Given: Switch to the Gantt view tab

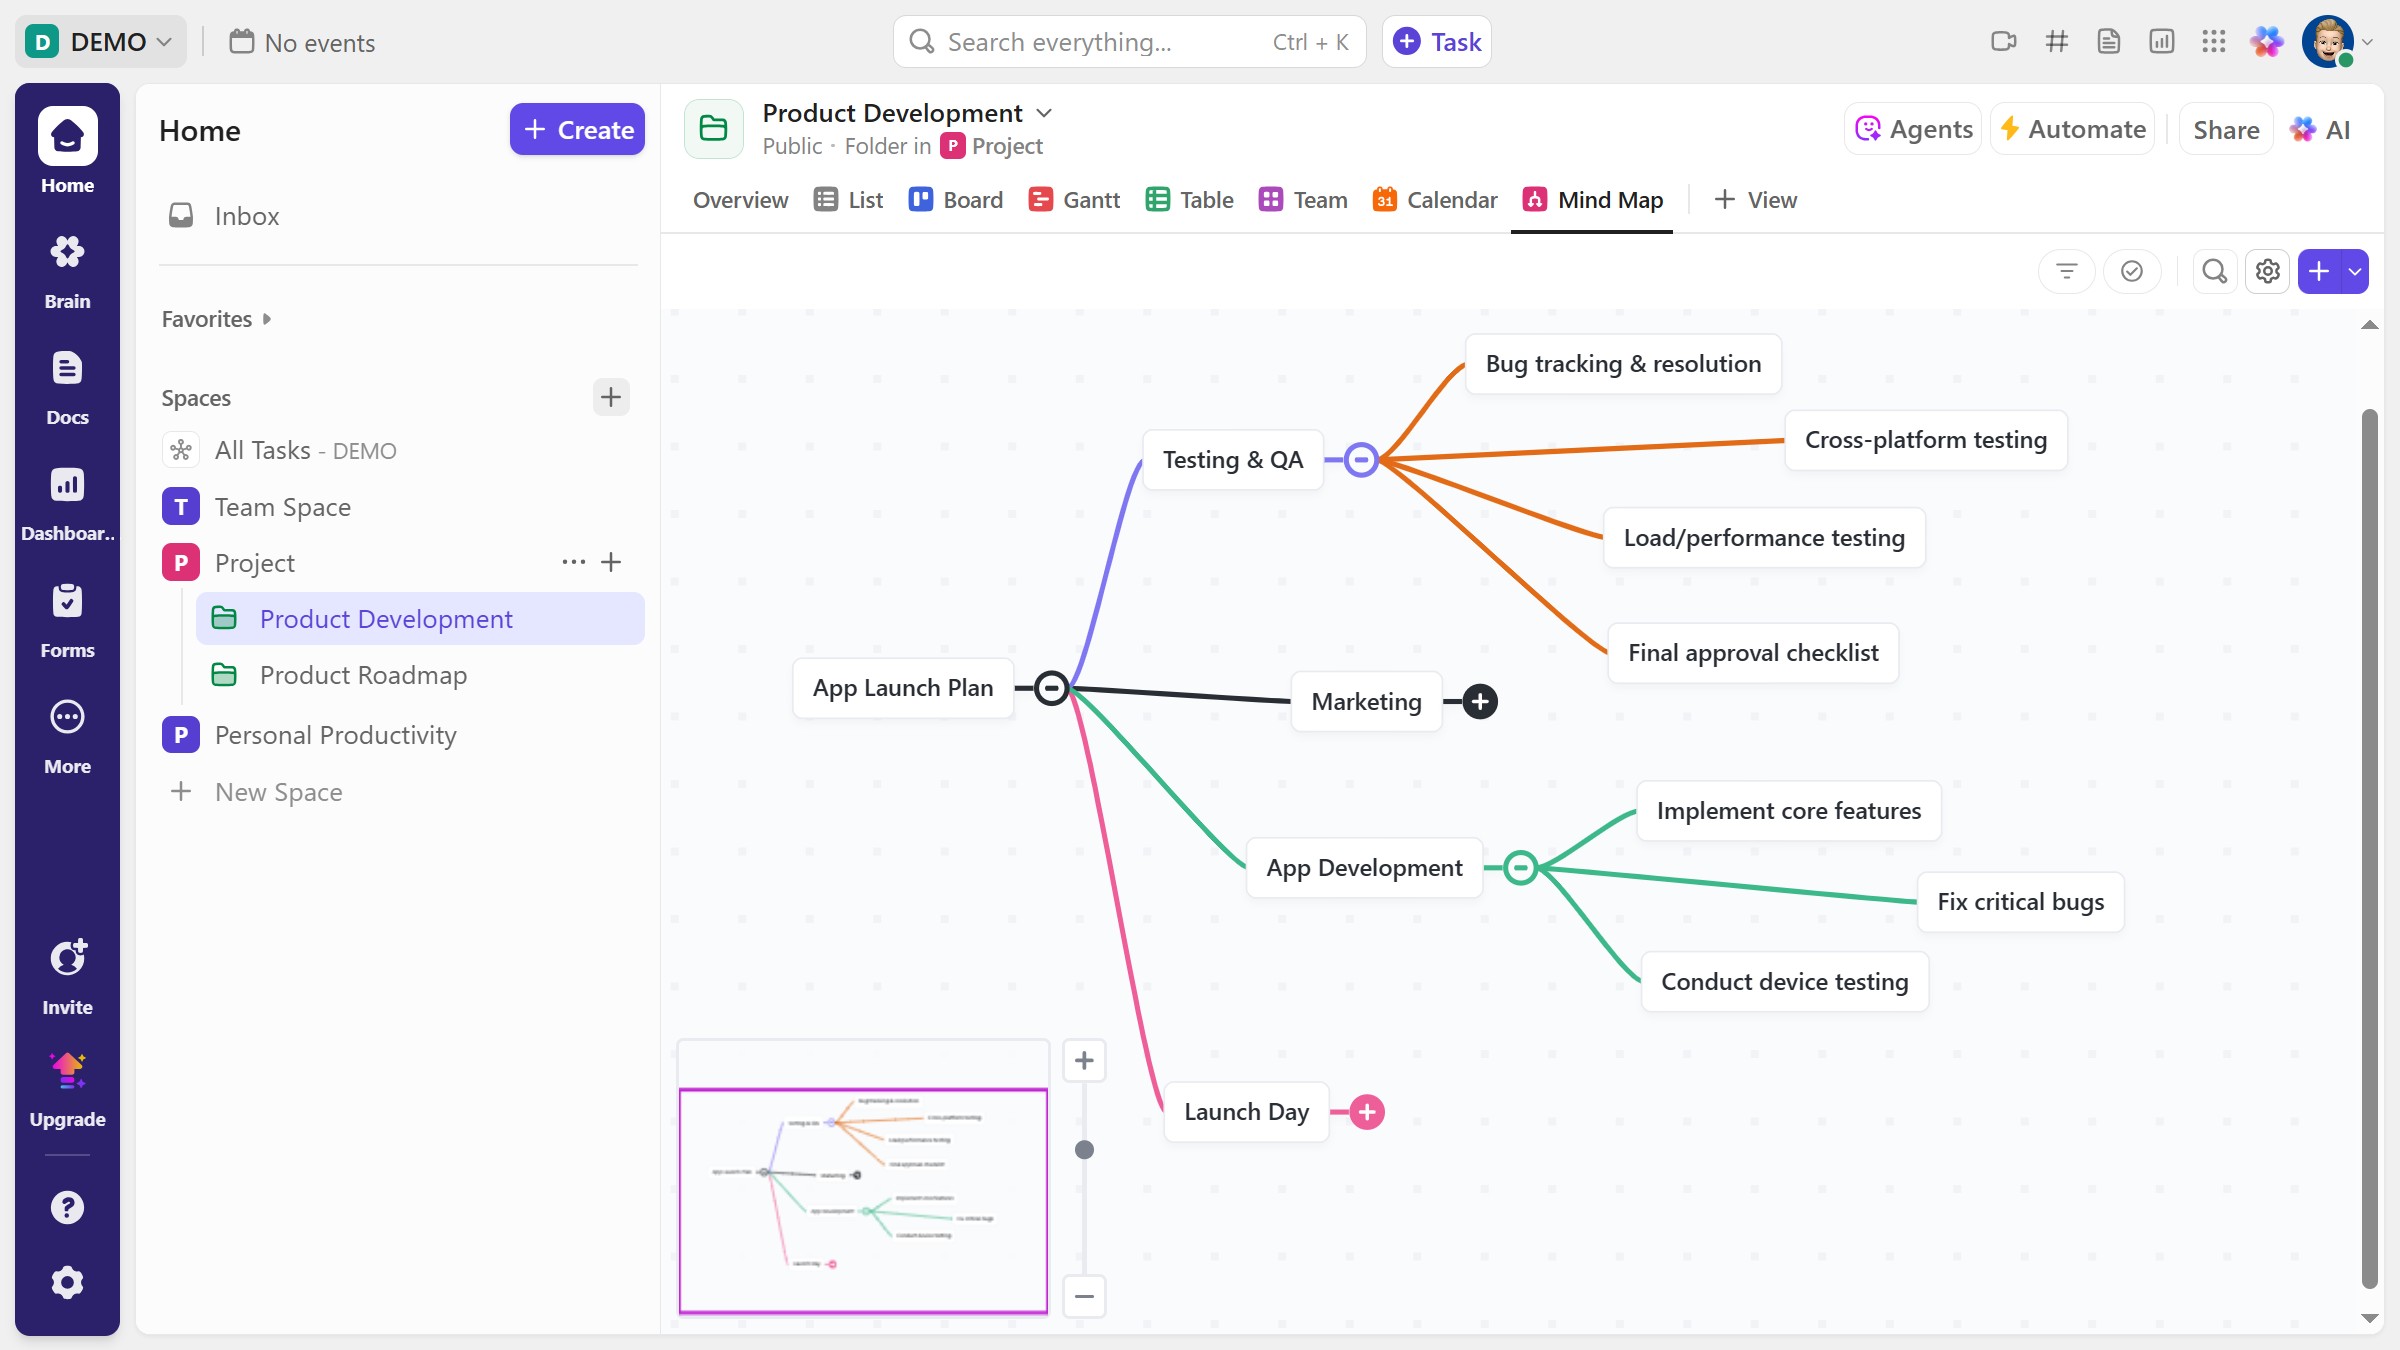Looking at the screenshot, I should click(x=1073, y=199).
